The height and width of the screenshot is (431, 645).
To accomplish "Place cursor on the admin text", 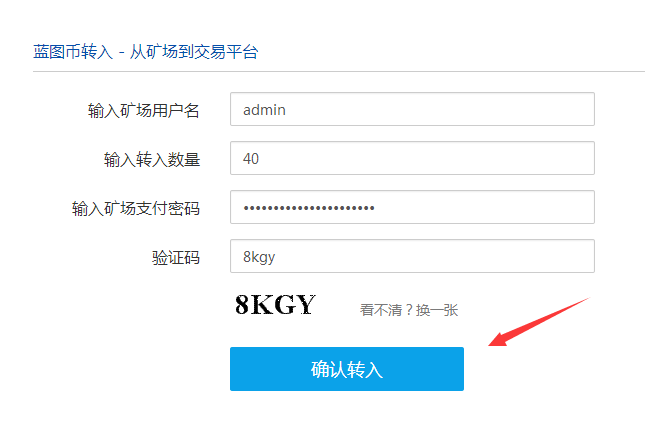I will point(264,110).
